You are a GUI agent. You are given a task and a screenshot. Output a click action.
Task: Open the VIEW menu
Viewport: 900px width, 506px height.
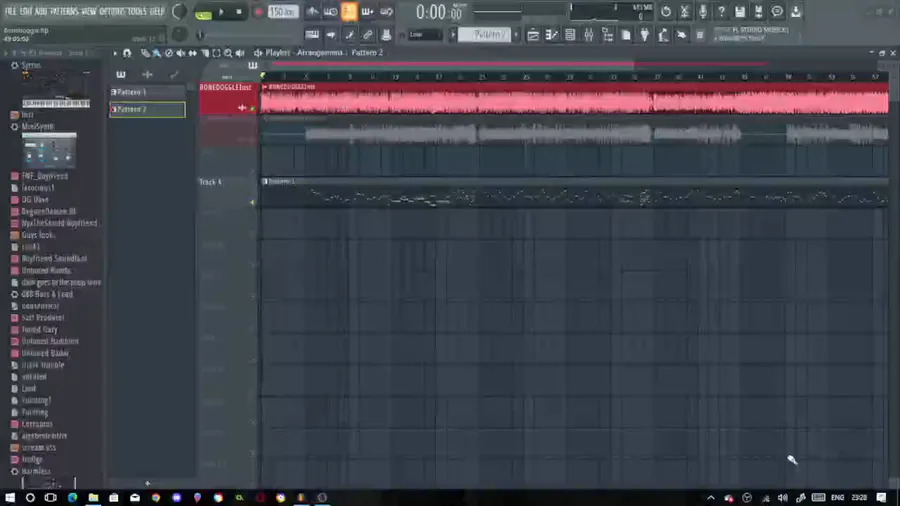89,11
